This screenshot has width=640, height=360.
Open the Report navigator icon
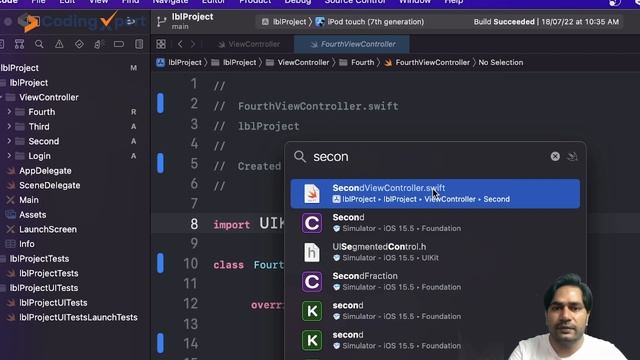(x=139, y=44)
